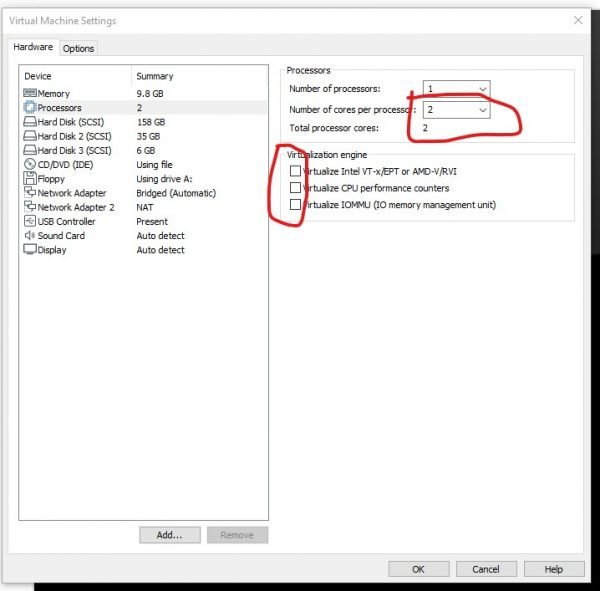This screenshot has width=600, height=591.
Task: Click the Network Adapter 2 icon
Action: pos(30,207)
